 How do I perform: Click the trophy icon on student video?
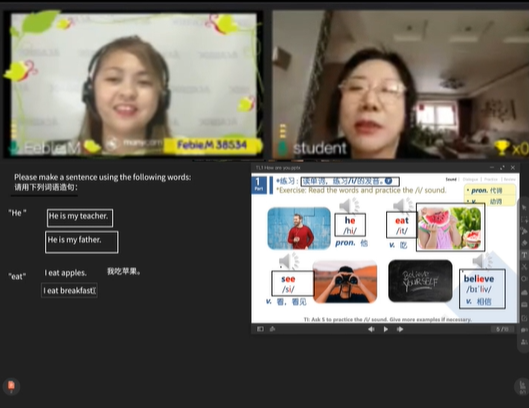click(501, 148)
